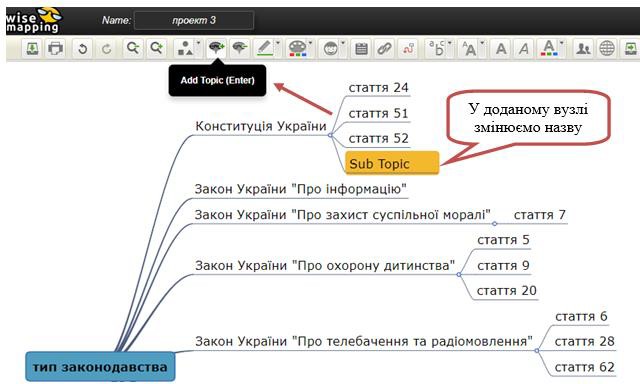This screenshot has width=640, height=384.
Task: Select the "стаття 28" subtopic
Action: tap(584, 342)
